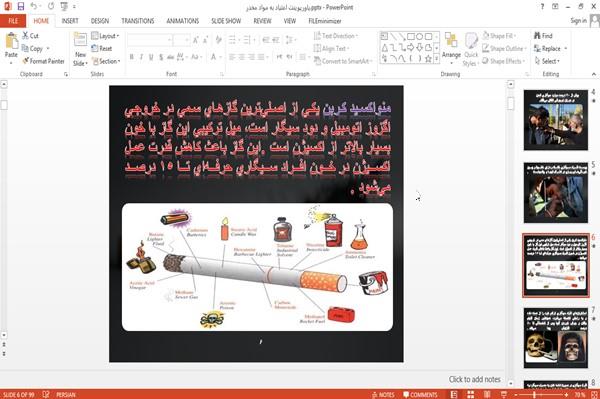Click Sign in link
Viewport: 600px width, 399px height.
pos(578,21)
